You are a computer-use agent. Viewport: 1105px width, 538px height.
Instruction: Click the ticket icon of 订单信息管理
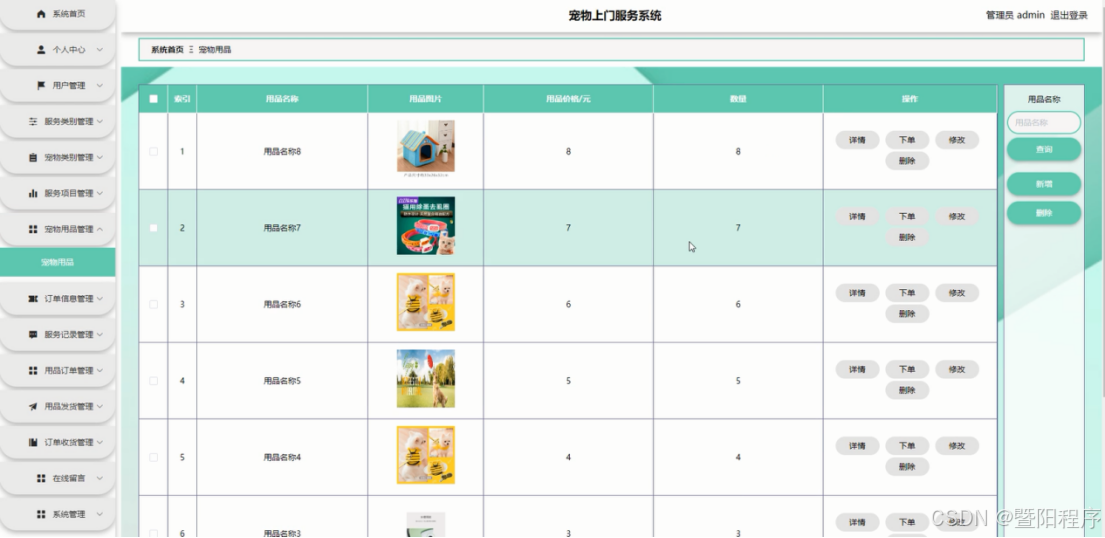(32, 299)
